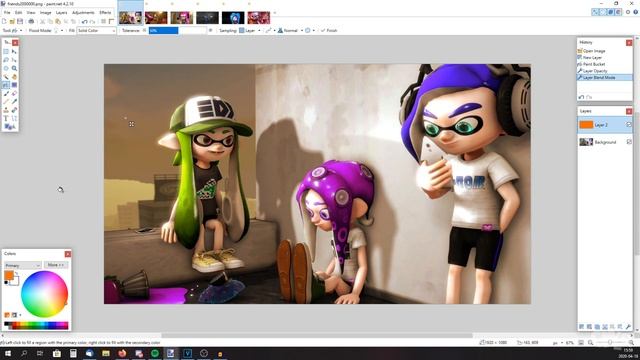Open the Fill Solid Color combo box
The image size is (640, 360).
97,30
